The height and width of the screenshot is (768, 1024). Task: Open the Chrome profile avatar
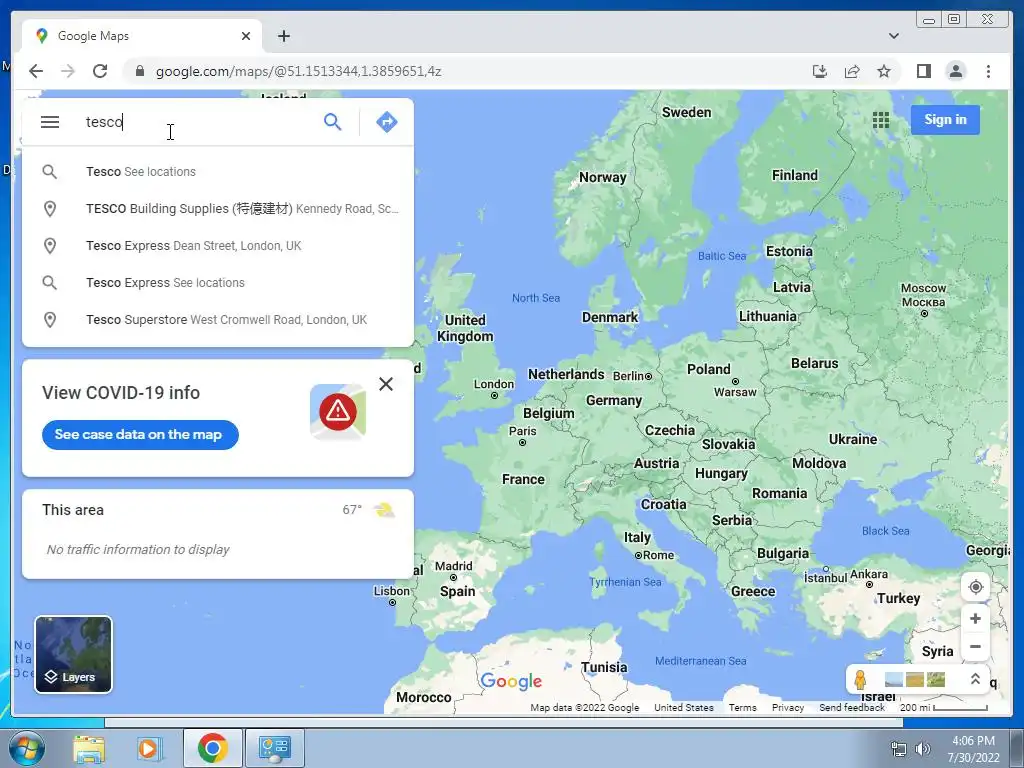pyautogui.click(x=955, y=71)
